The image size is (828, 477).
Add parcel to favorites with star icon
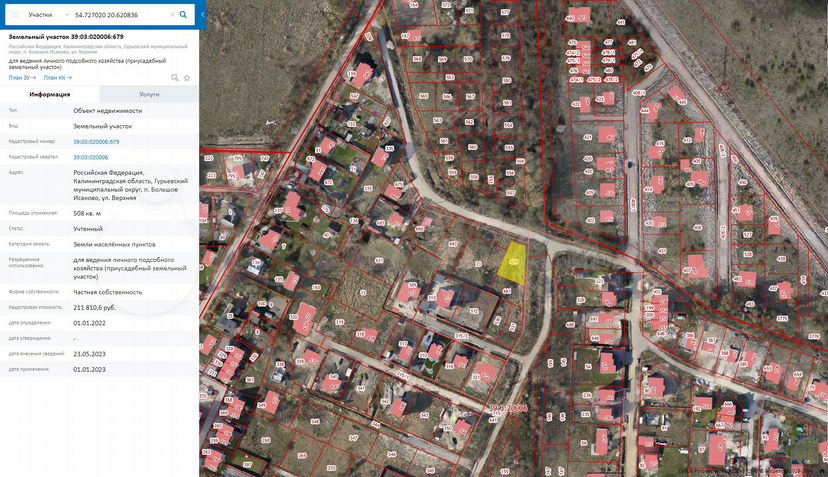[x=187, y=78]
